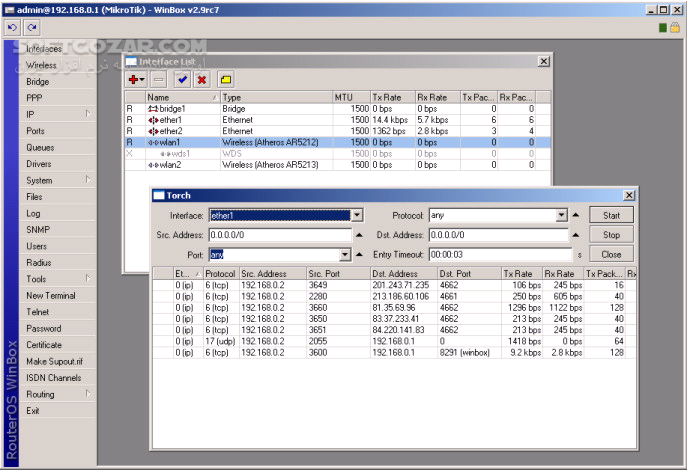Image resolution: width=688 pixels, height=470 pixels.
Task: Open the Tools submenu
Action: [x=57, y=279]
